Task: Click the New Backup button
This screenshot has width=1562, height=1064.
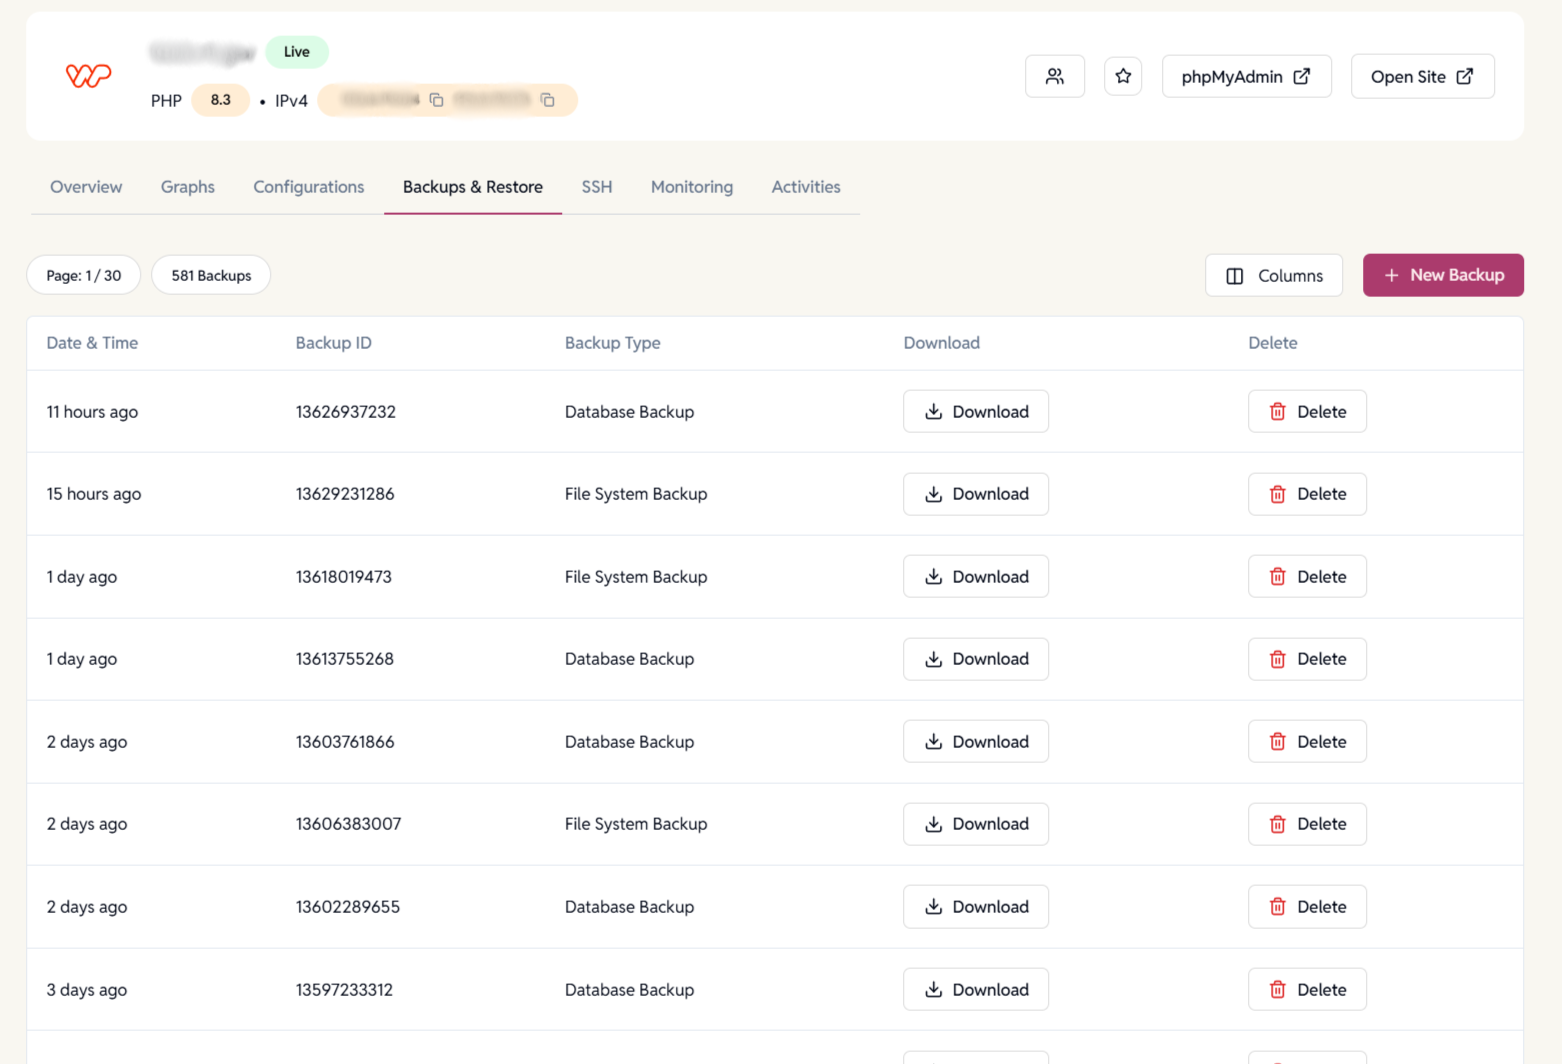Action: coord(1443,275)
